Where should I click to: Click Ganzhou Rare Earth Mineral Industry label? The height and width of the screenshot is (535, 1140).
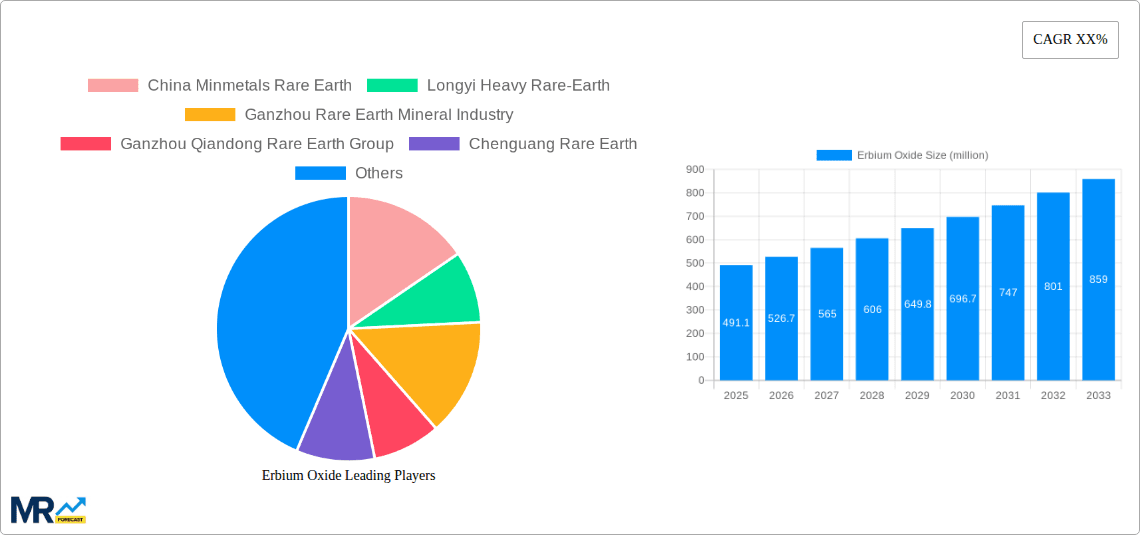point(379,114)
